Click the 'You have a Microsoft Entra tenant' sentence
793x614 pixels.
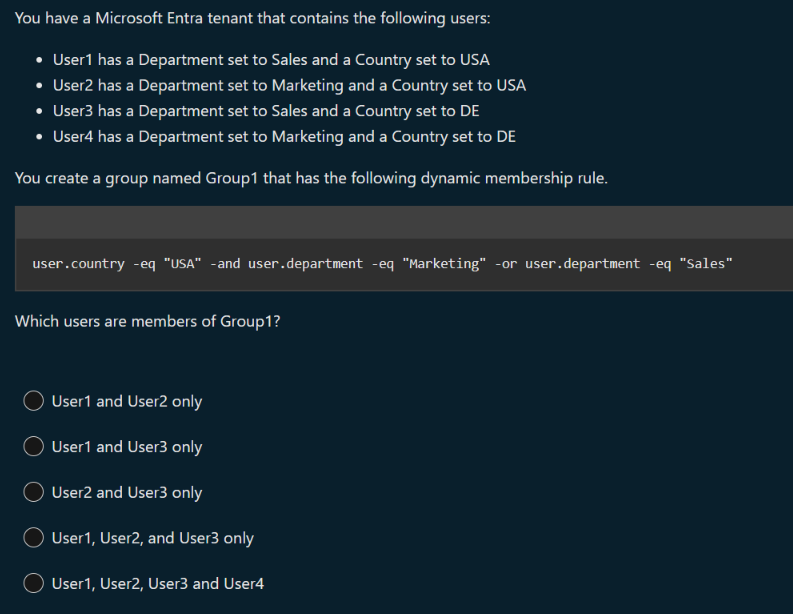coord(252,21)
